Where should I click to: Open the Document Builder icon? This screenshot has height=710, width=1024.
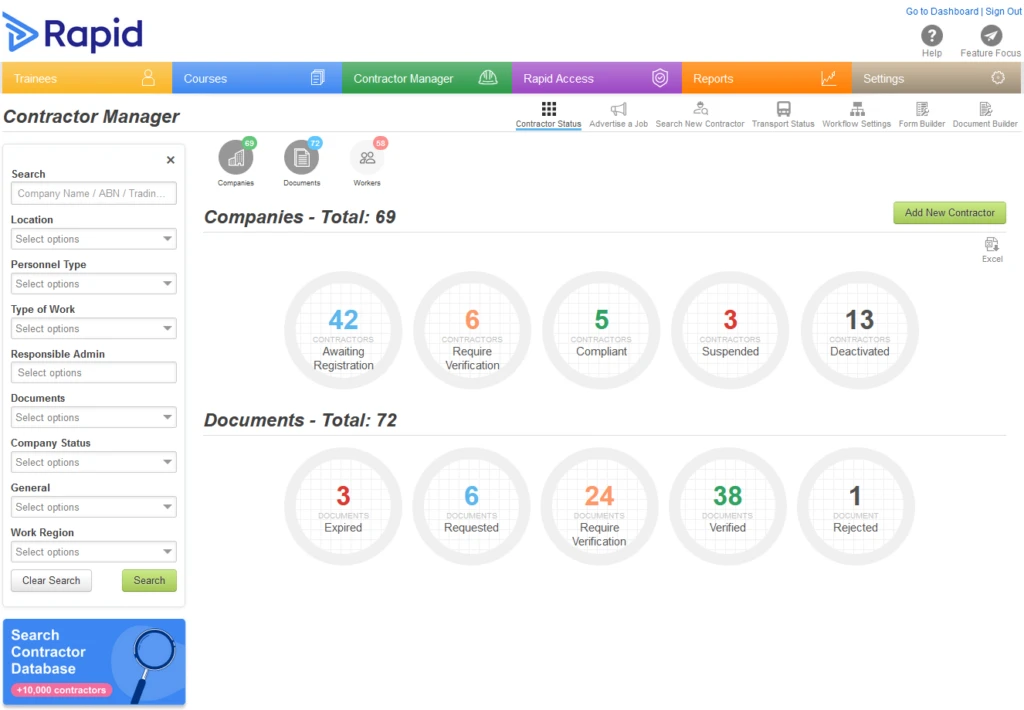985,108
